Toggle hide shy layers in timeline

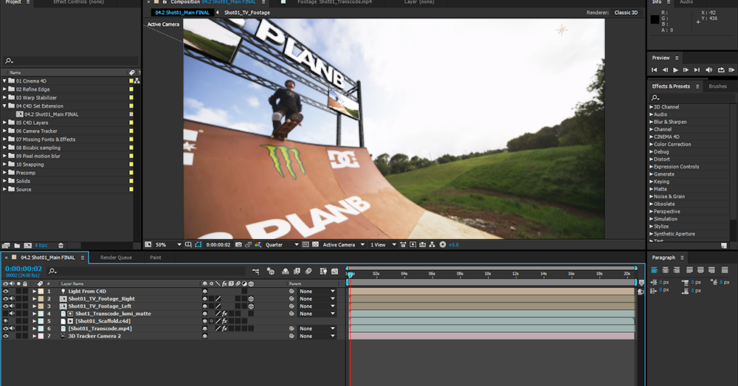point(285,272)
